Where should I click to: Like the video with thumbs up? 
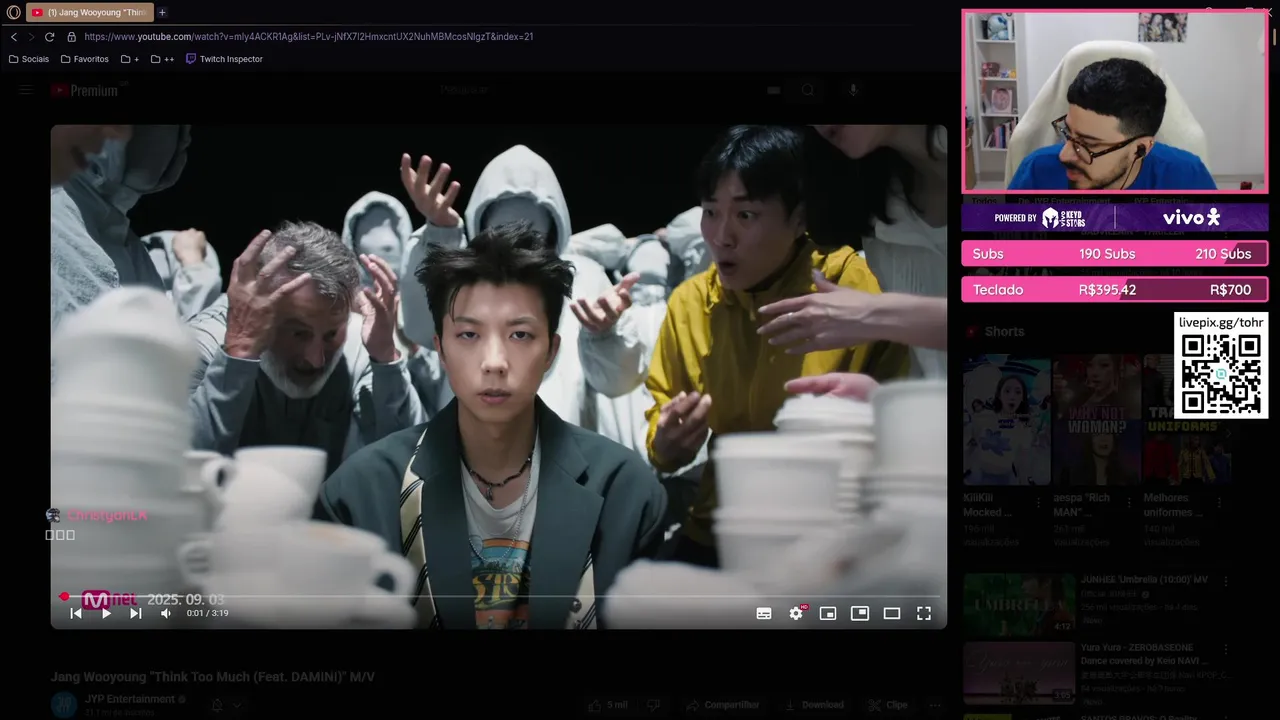(609, 705)
